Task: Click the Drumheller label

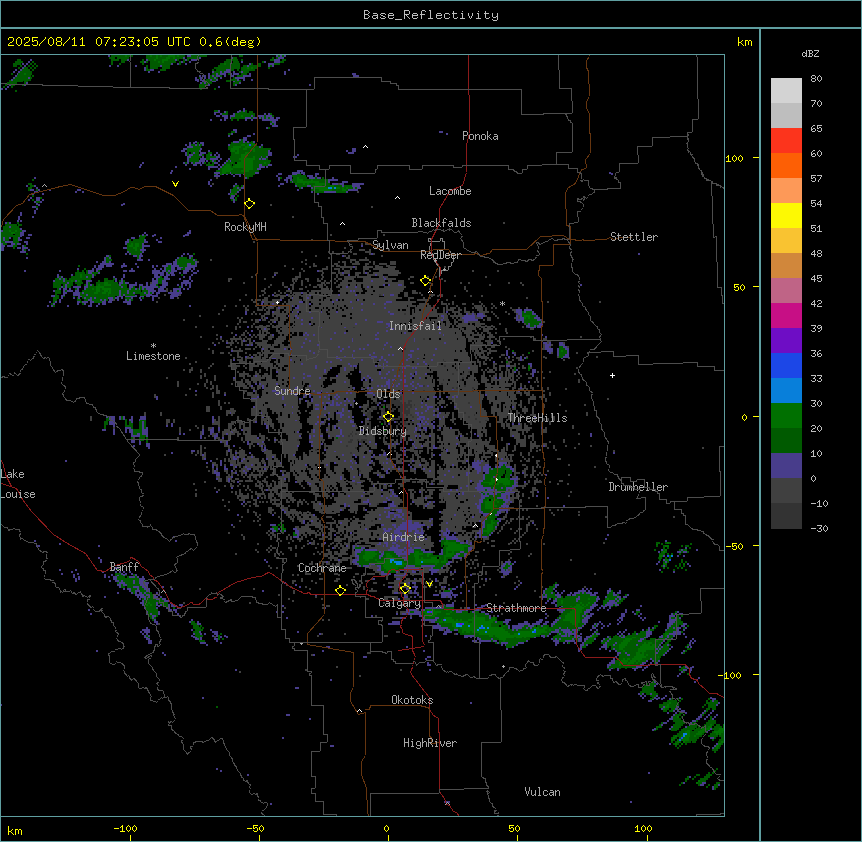Action: coord(638,487)
